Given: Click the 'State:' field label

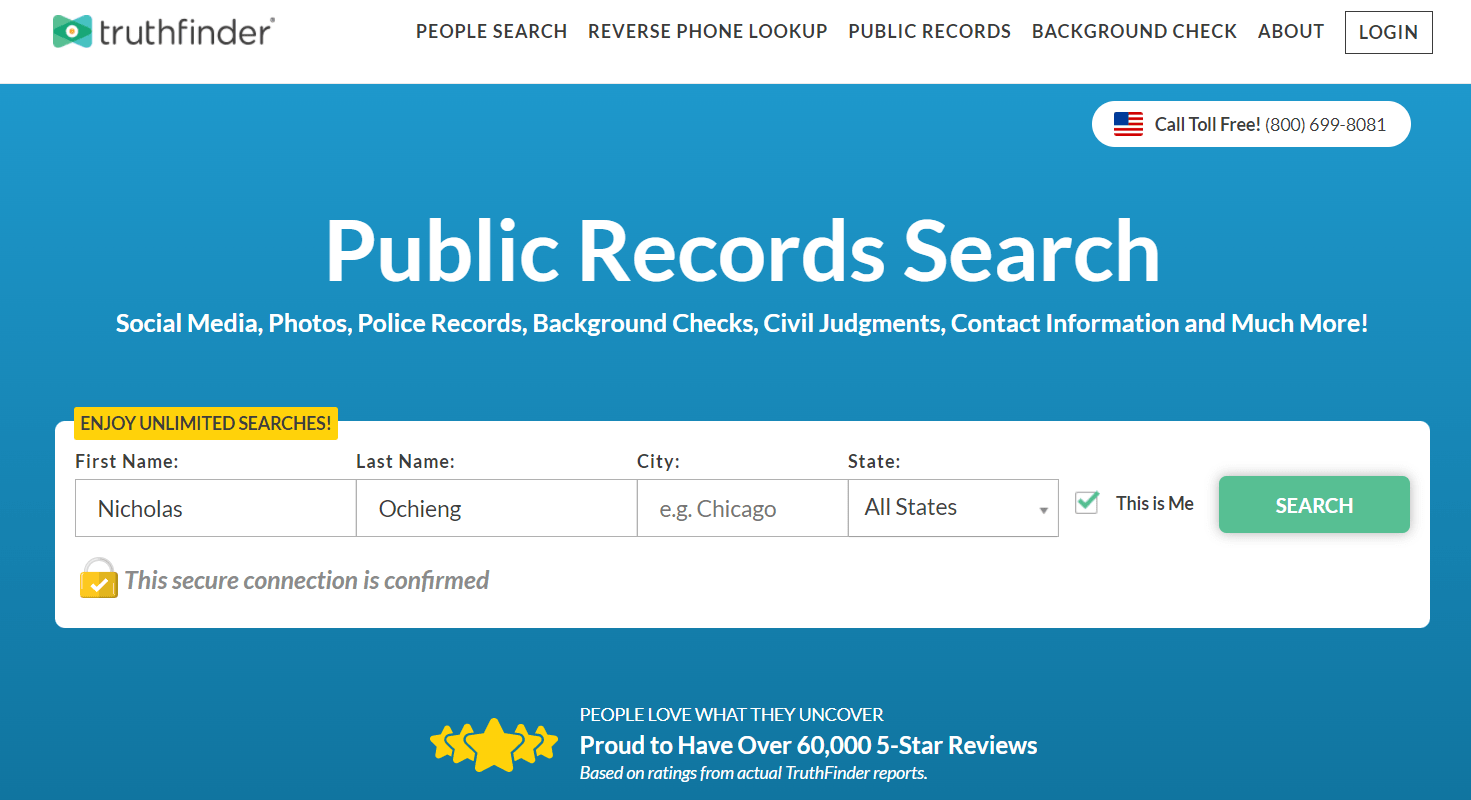Looking at the screenshot, I should pyautogui.click(x=874, y=461).
